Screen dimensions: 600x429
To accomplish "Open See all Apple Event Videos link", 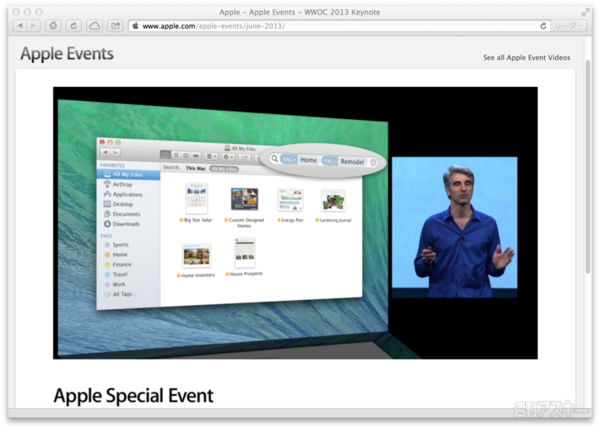I will pos(527,58).
